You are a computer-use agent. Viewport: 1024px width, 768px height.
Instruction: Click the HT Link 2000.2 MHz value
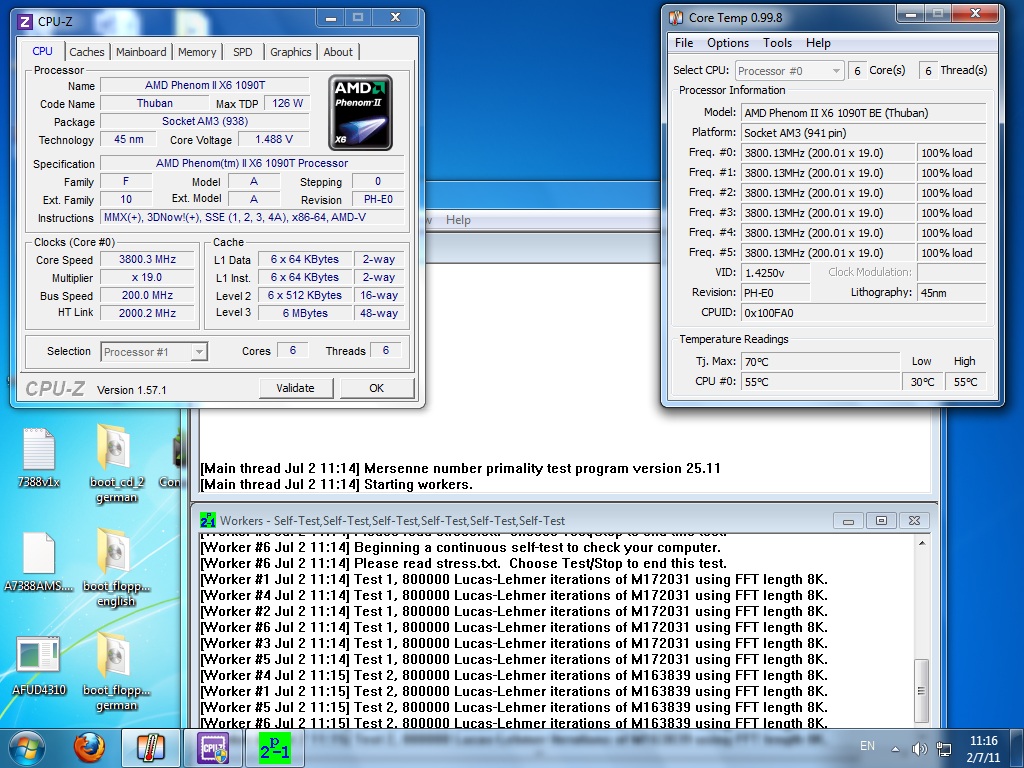pyautogui.click(x=148, y=313)
